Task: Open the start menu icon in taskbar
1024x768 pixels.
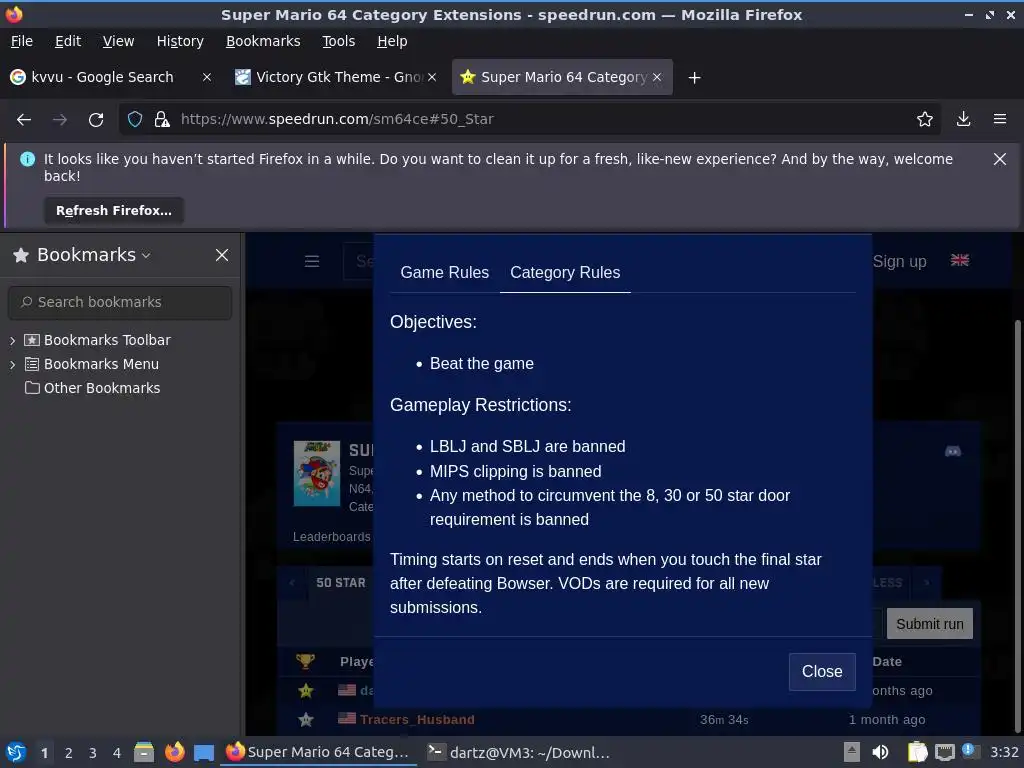Action: coord(16,752)
